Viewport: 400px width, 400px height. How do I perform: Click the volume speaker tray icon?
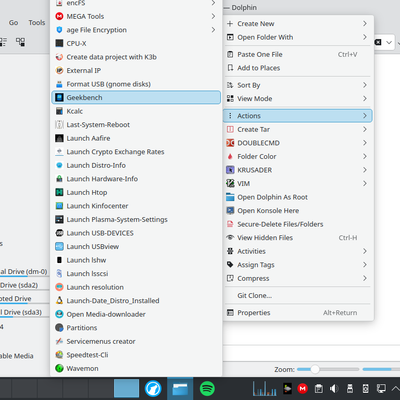point(334,389)
